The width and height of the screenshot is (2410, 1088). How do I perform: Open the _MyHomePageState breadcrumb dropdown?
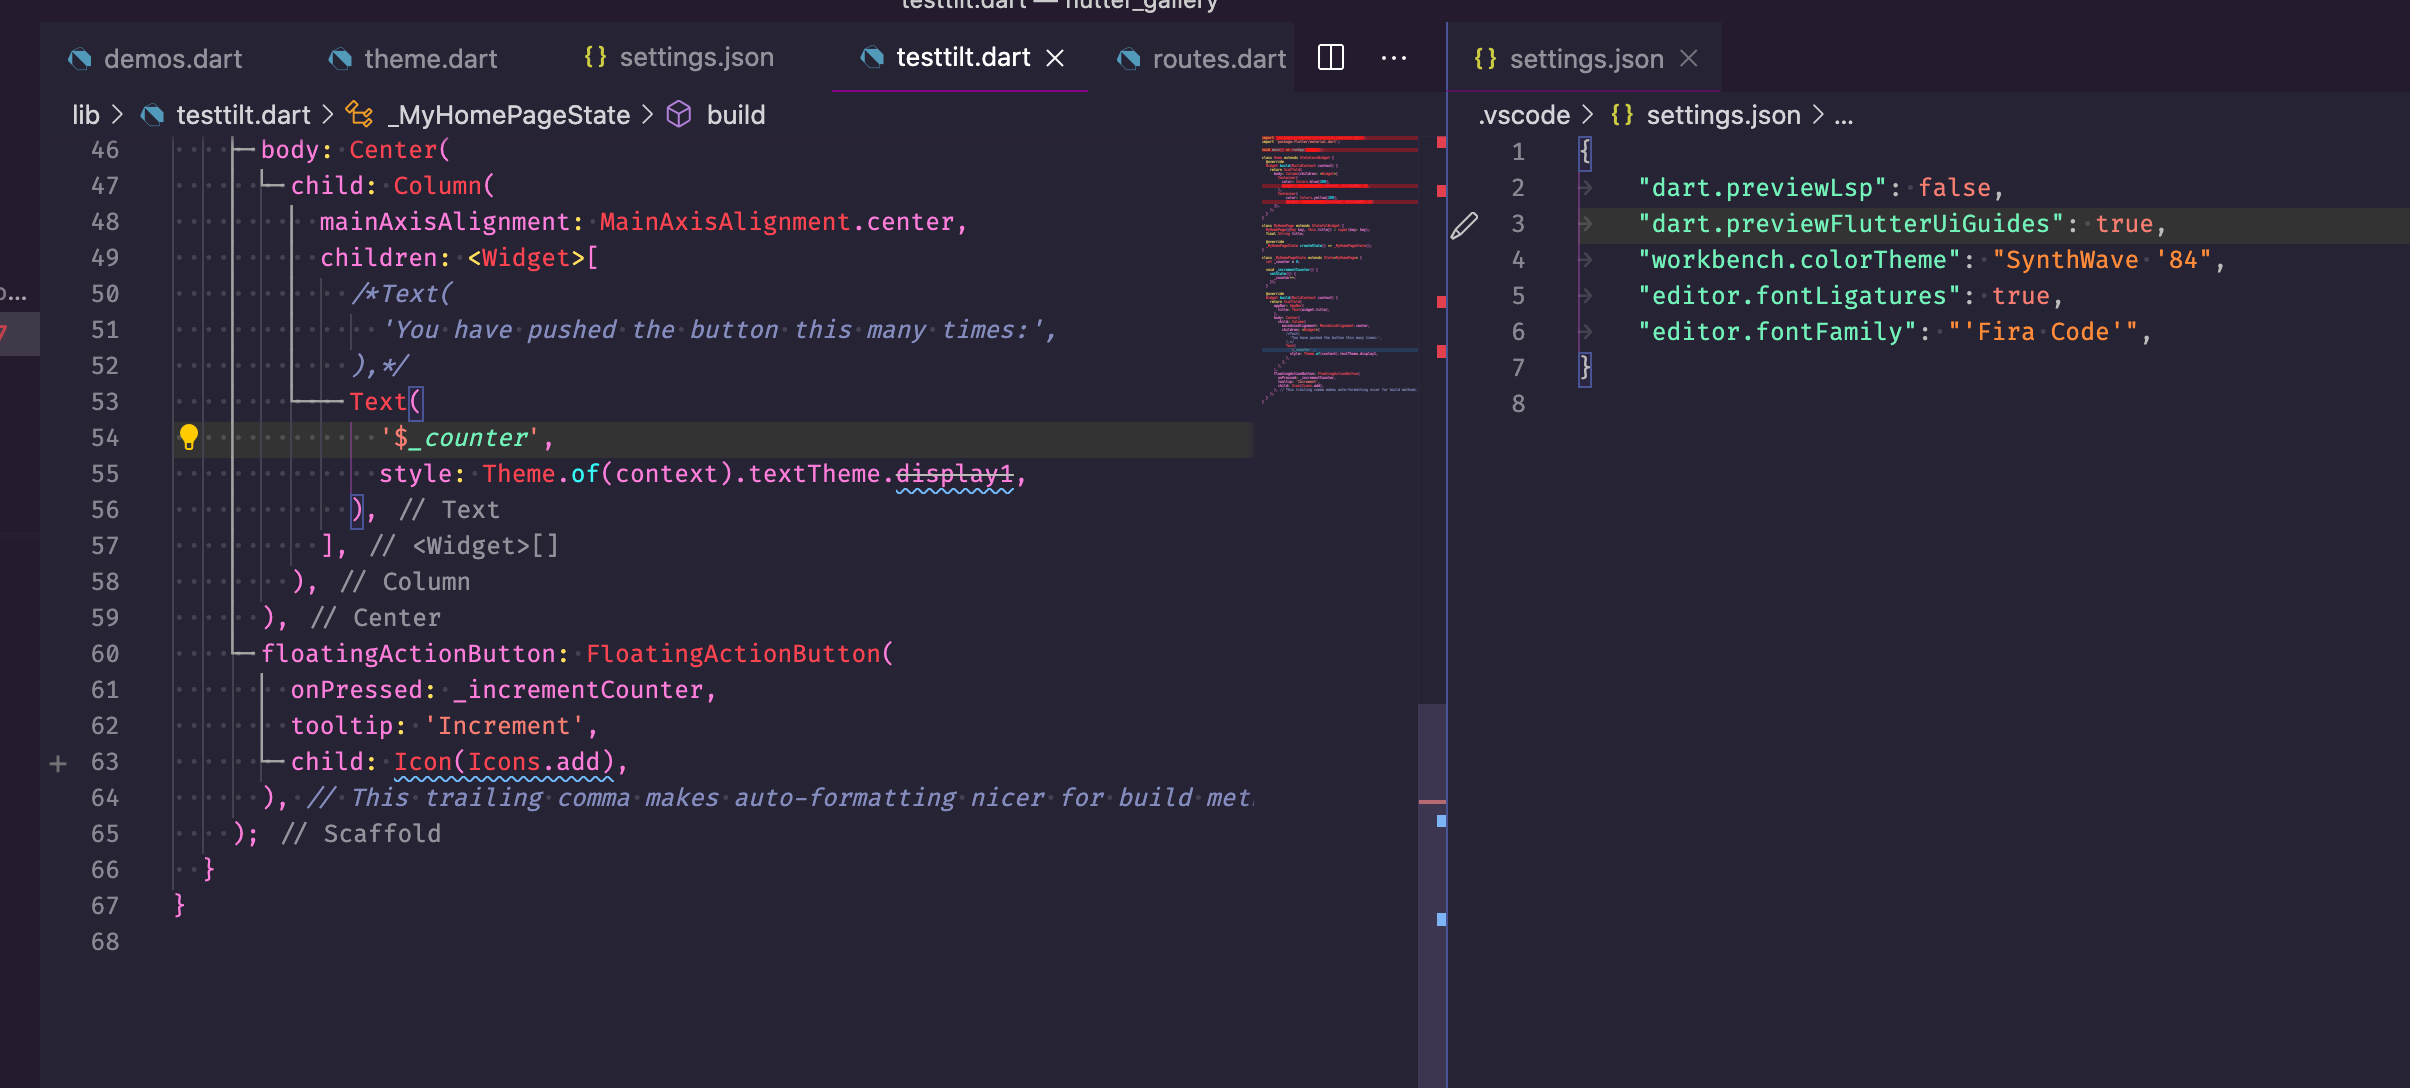pyautogui.click(x=509, y=115)
